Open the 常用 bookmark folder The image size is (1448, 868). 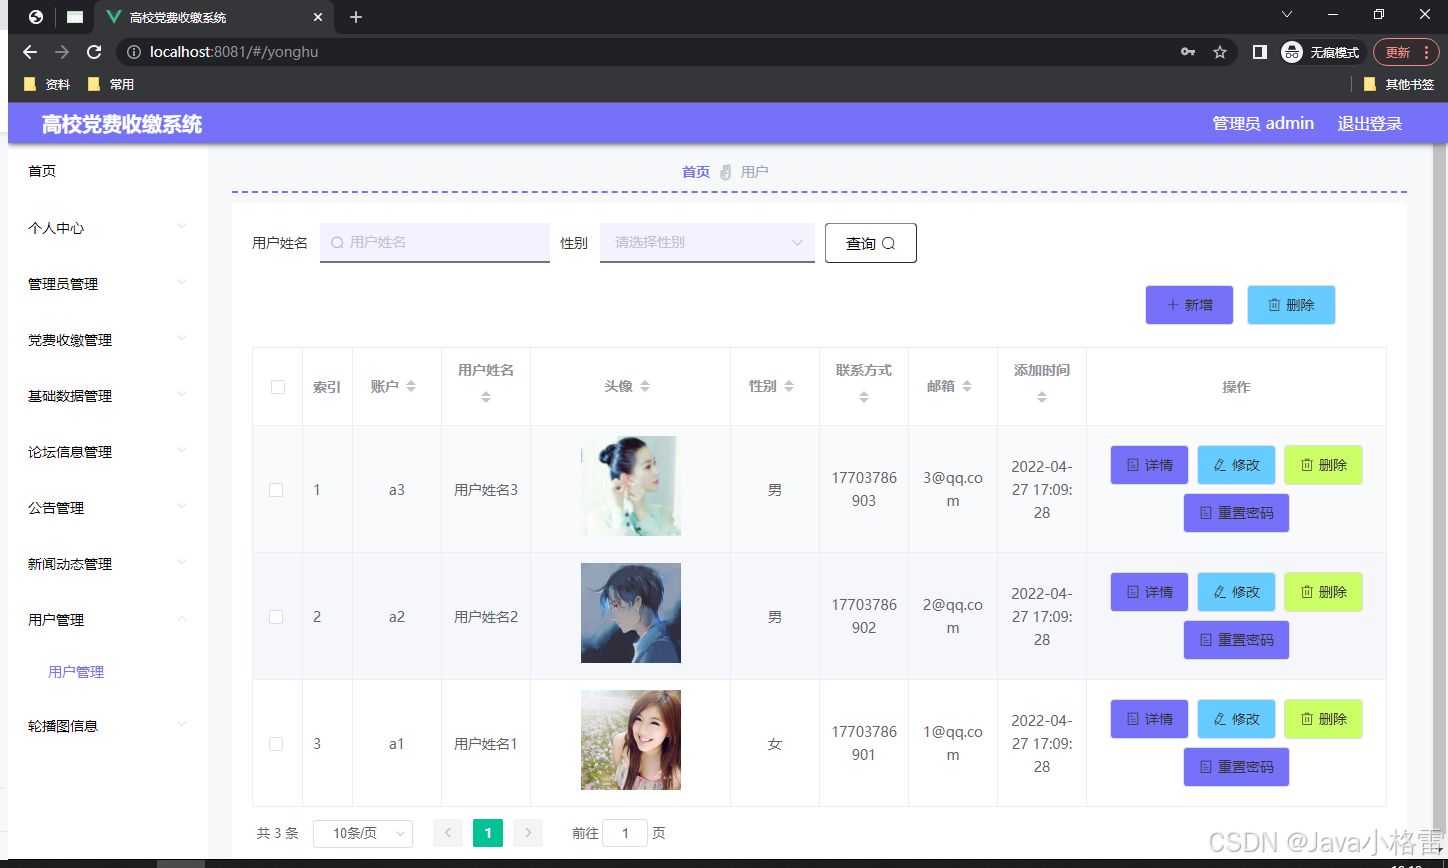click(x=111, y=85)
